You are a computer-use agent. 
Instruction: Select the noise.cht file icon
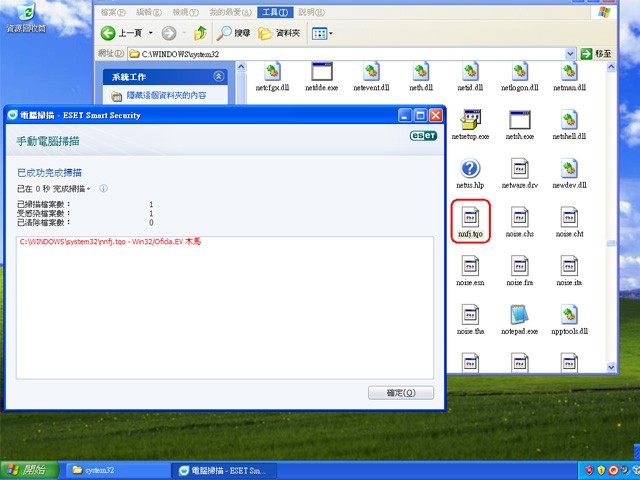coord(569,217)
